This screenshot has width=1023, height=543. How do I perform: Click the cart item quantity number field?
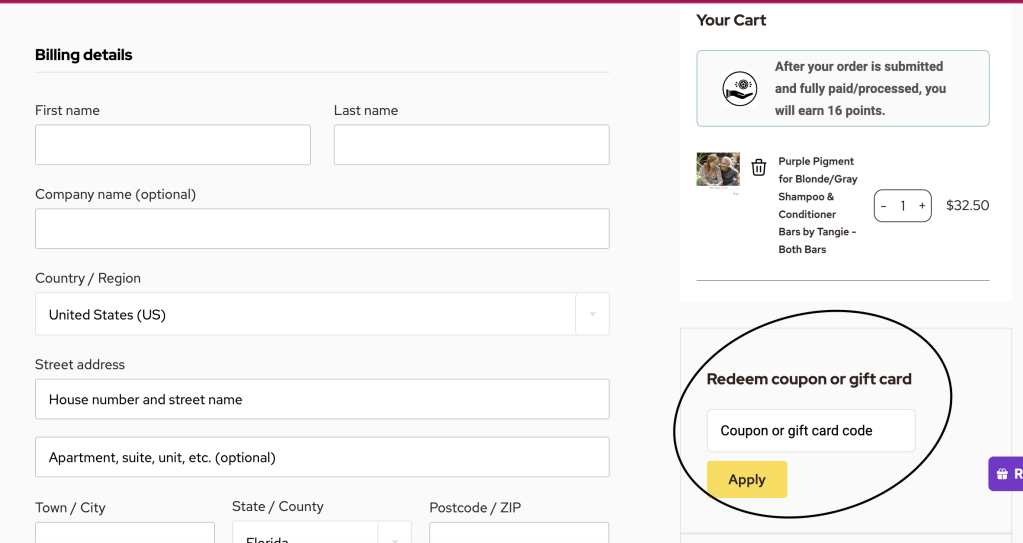903,206
